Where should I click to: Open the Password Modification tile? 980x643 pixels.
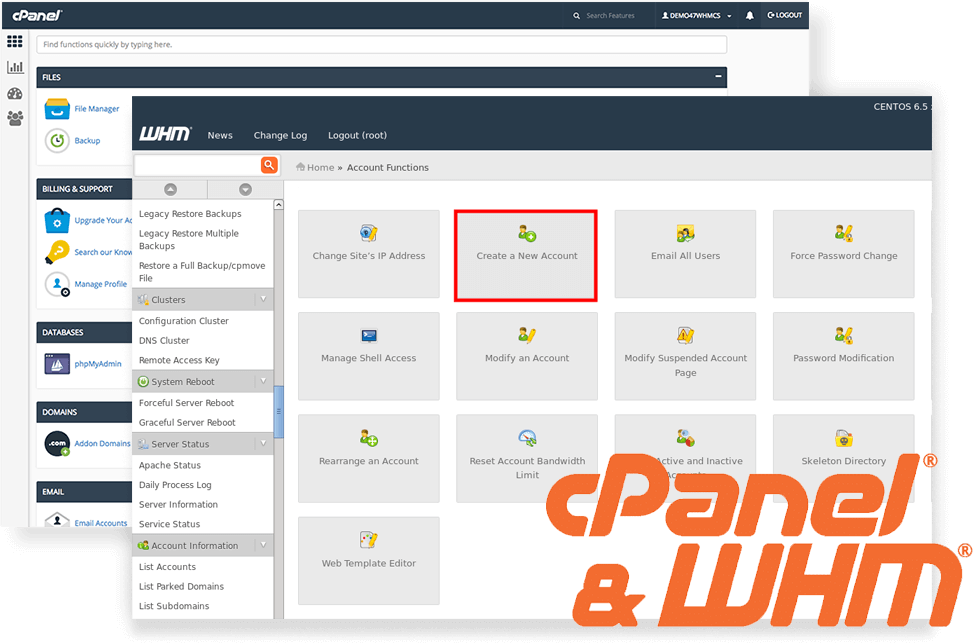(x=843, y=356)
